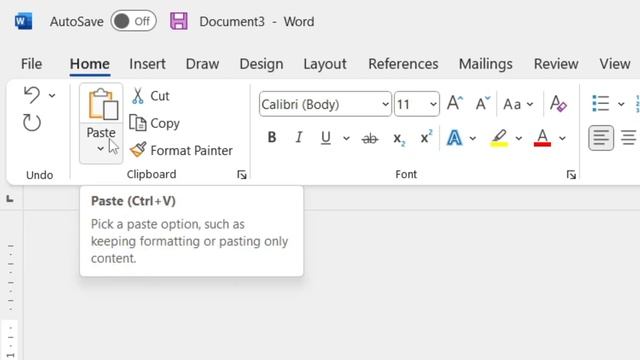Expand the Text Effects dropdown arrow

pyautogui.click(x=473, y=139)
